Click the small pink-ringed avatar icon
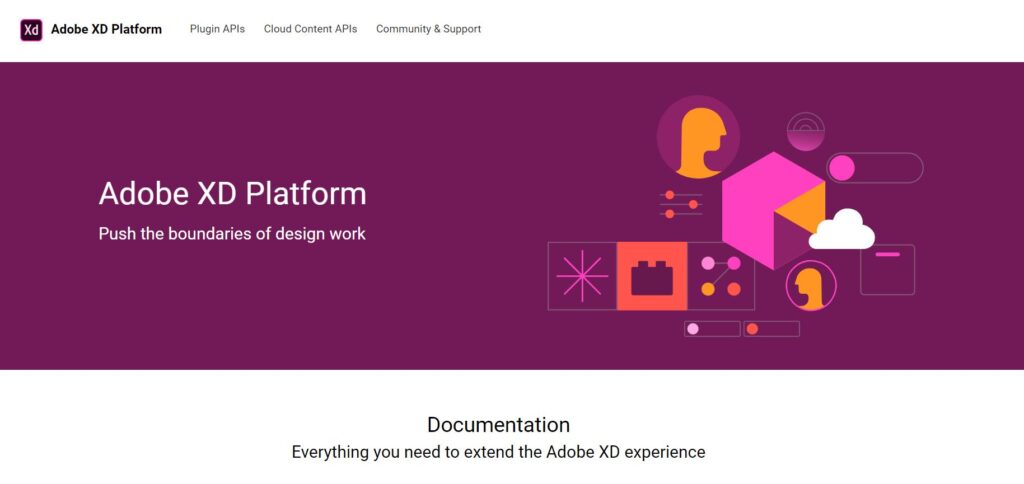 [811, 285]
